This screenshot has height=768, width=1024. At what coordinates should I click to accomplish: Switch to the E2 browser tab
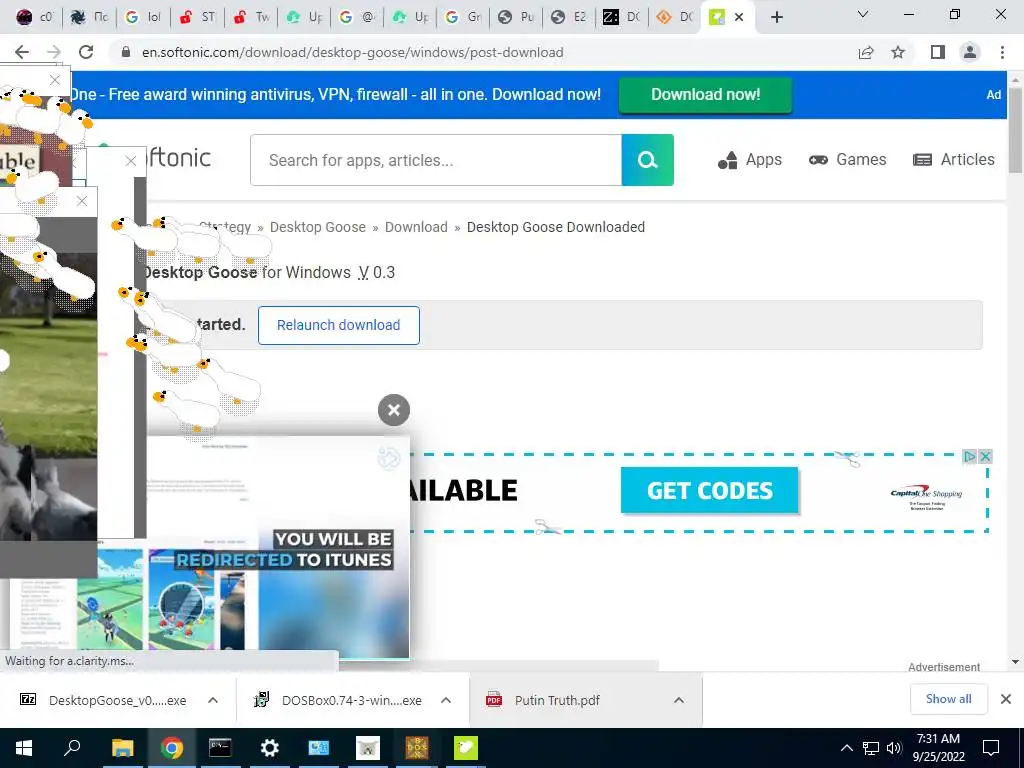coord(569,17)
